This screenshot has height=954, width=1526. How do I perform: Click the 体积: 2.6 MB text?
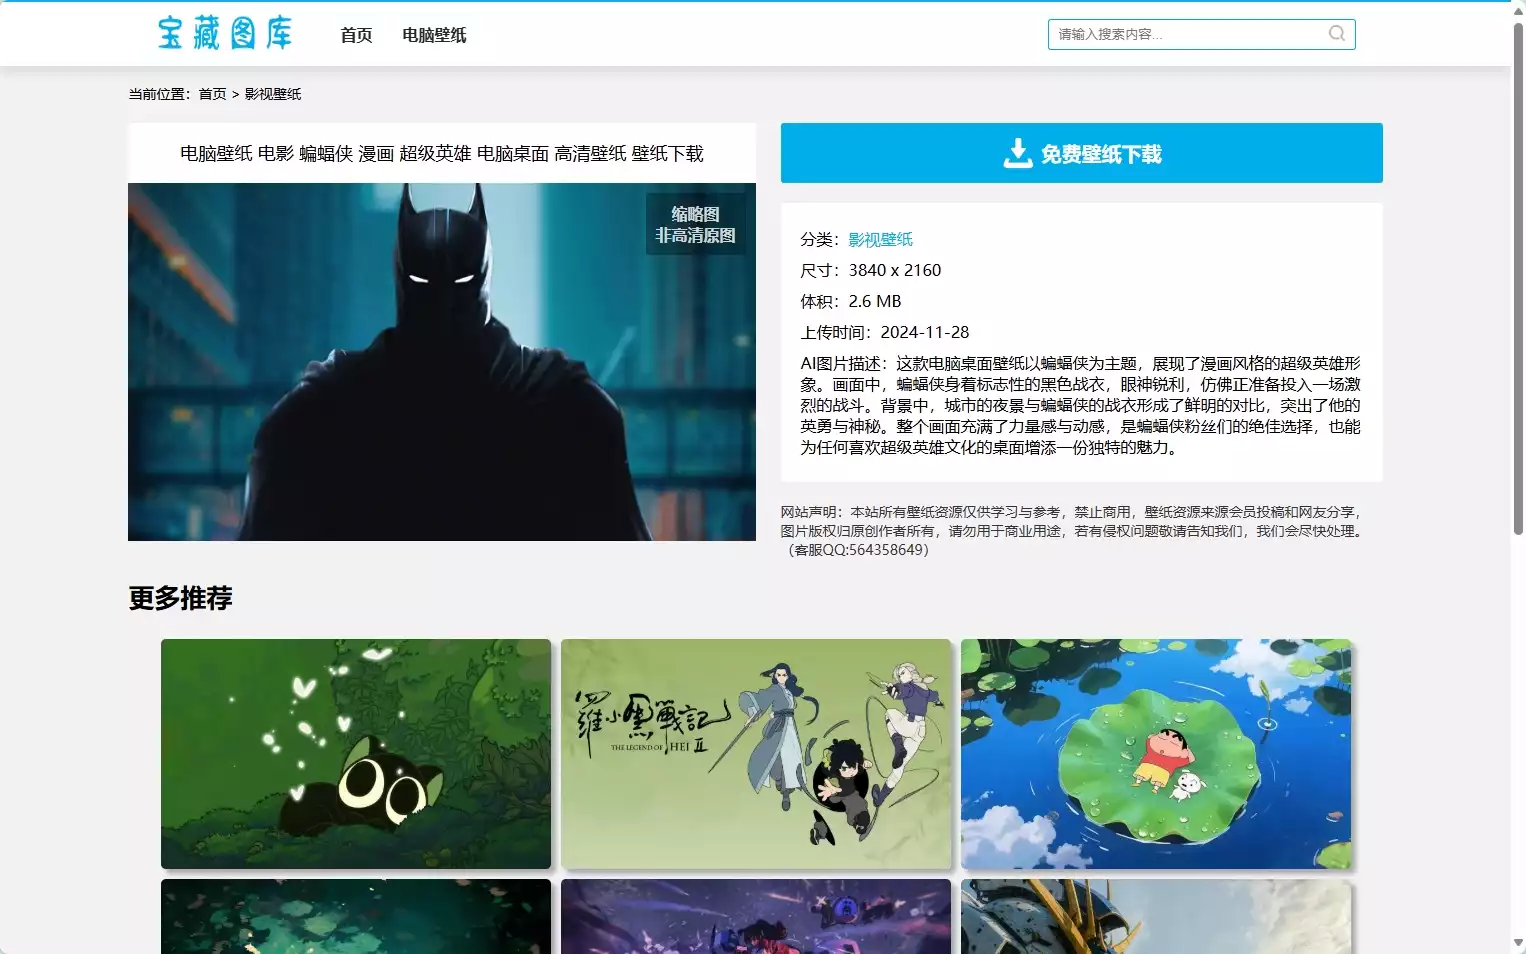coord(850,301)
